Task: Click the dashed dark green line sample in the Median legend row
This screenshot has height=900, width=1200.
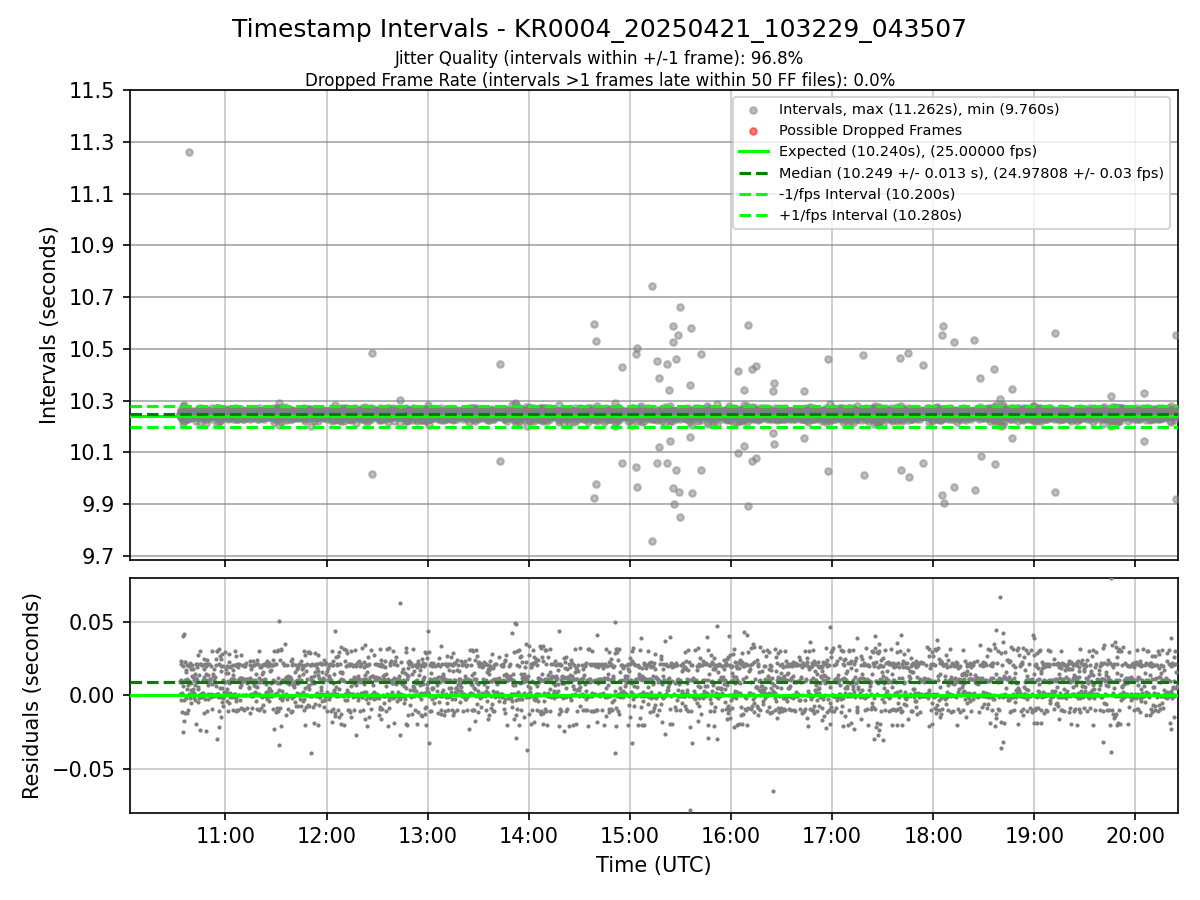Action: coord(753,173)
